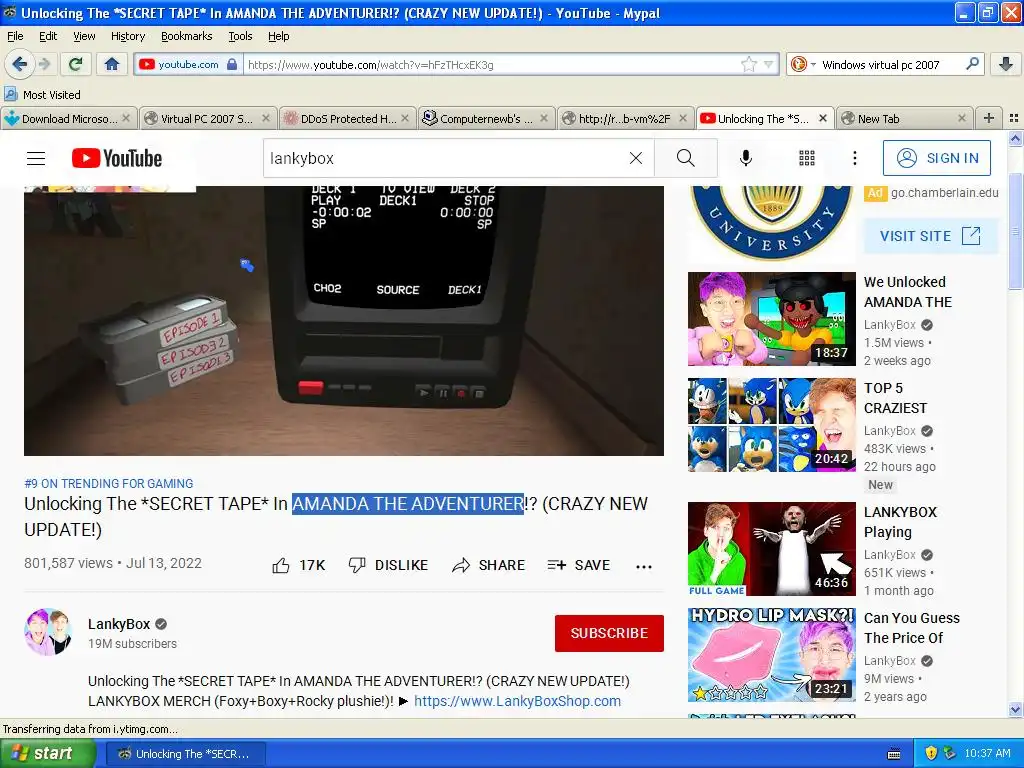Open a new tab with plus button

pos(989,118)
